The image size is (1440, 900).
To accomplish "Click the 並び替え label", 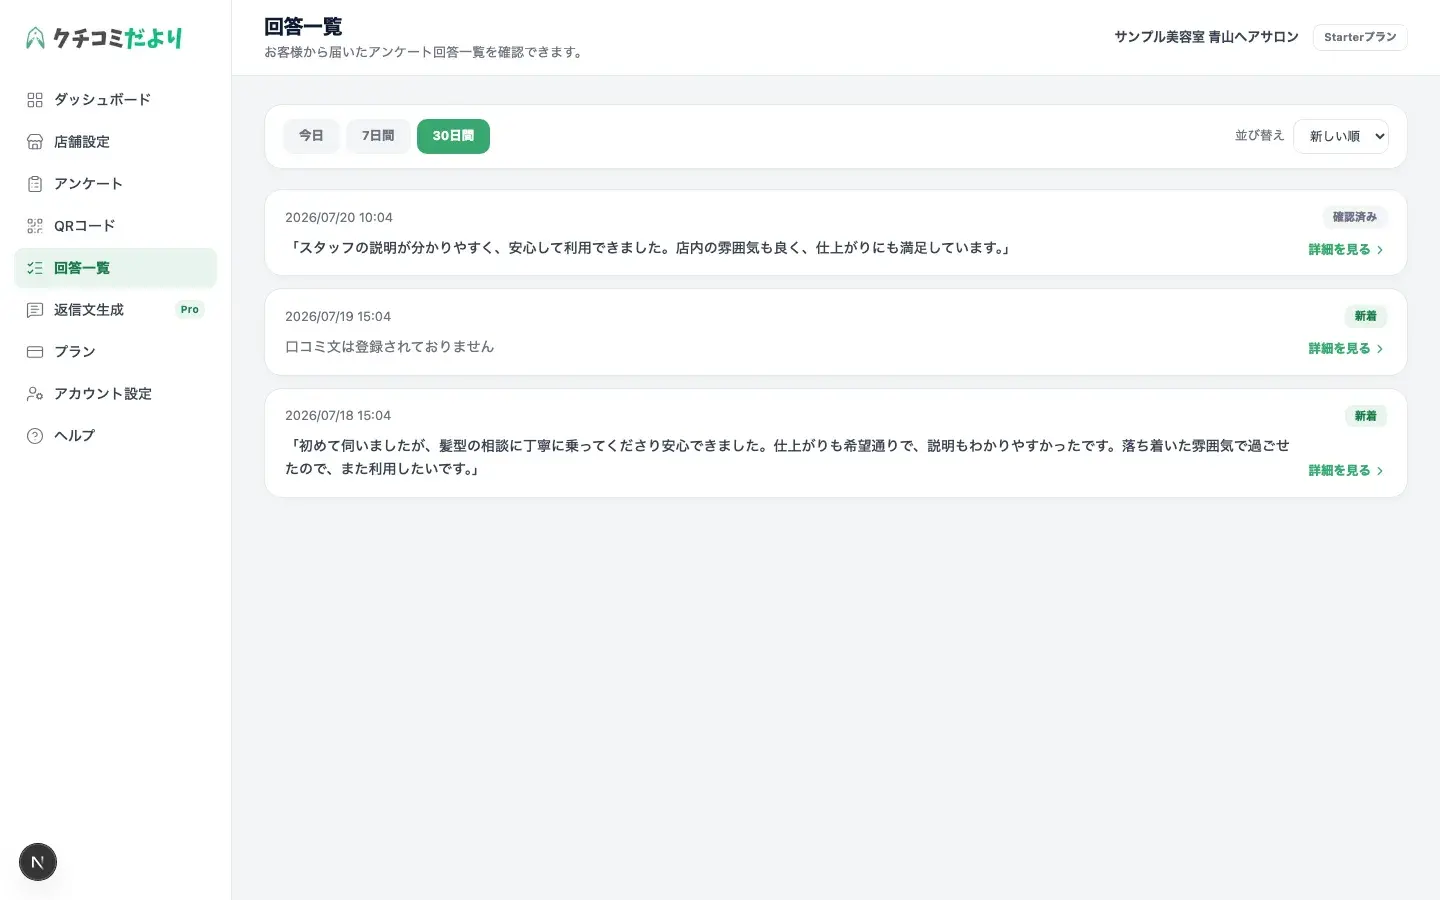I will (1259, 136).
